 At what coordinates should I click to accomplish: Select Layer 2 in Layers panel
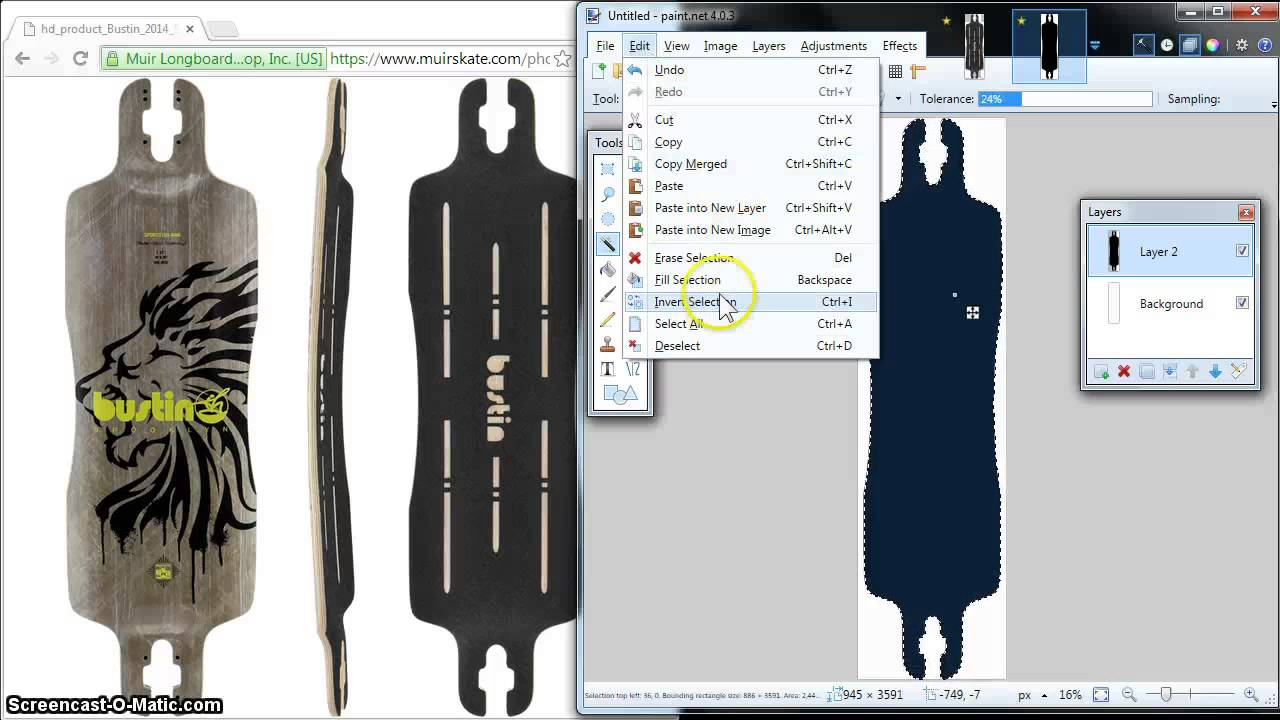tap(1170, 251)
